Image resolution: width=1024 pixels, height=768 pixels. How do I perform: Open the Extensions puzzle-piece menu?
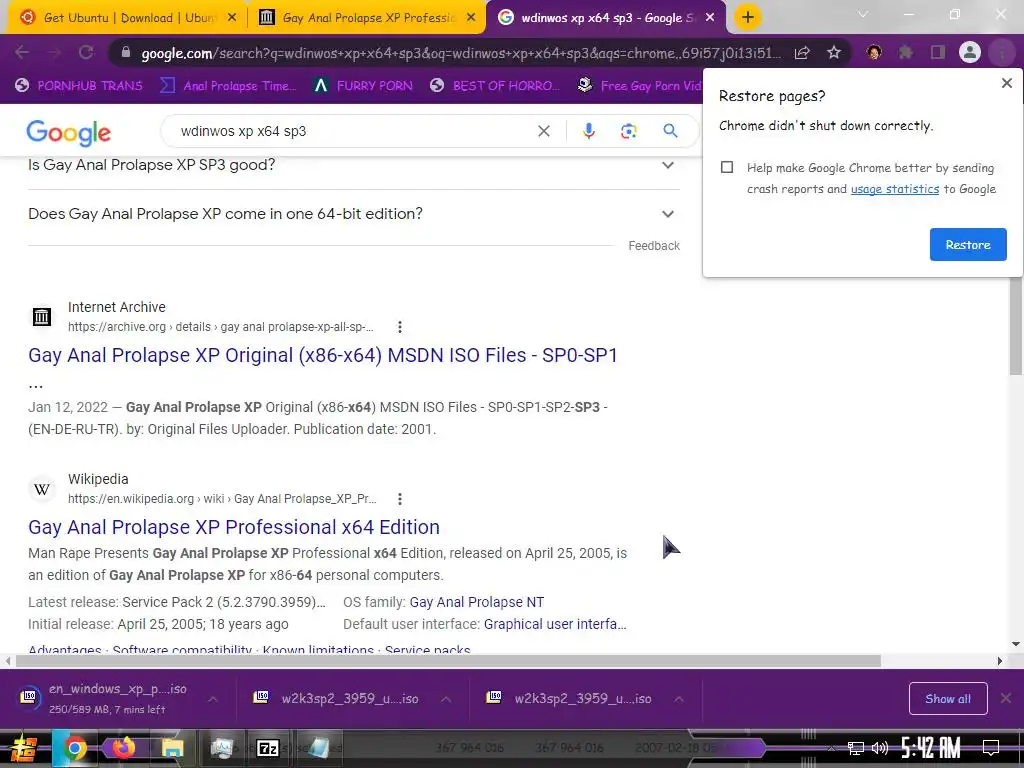coord(906,52)
